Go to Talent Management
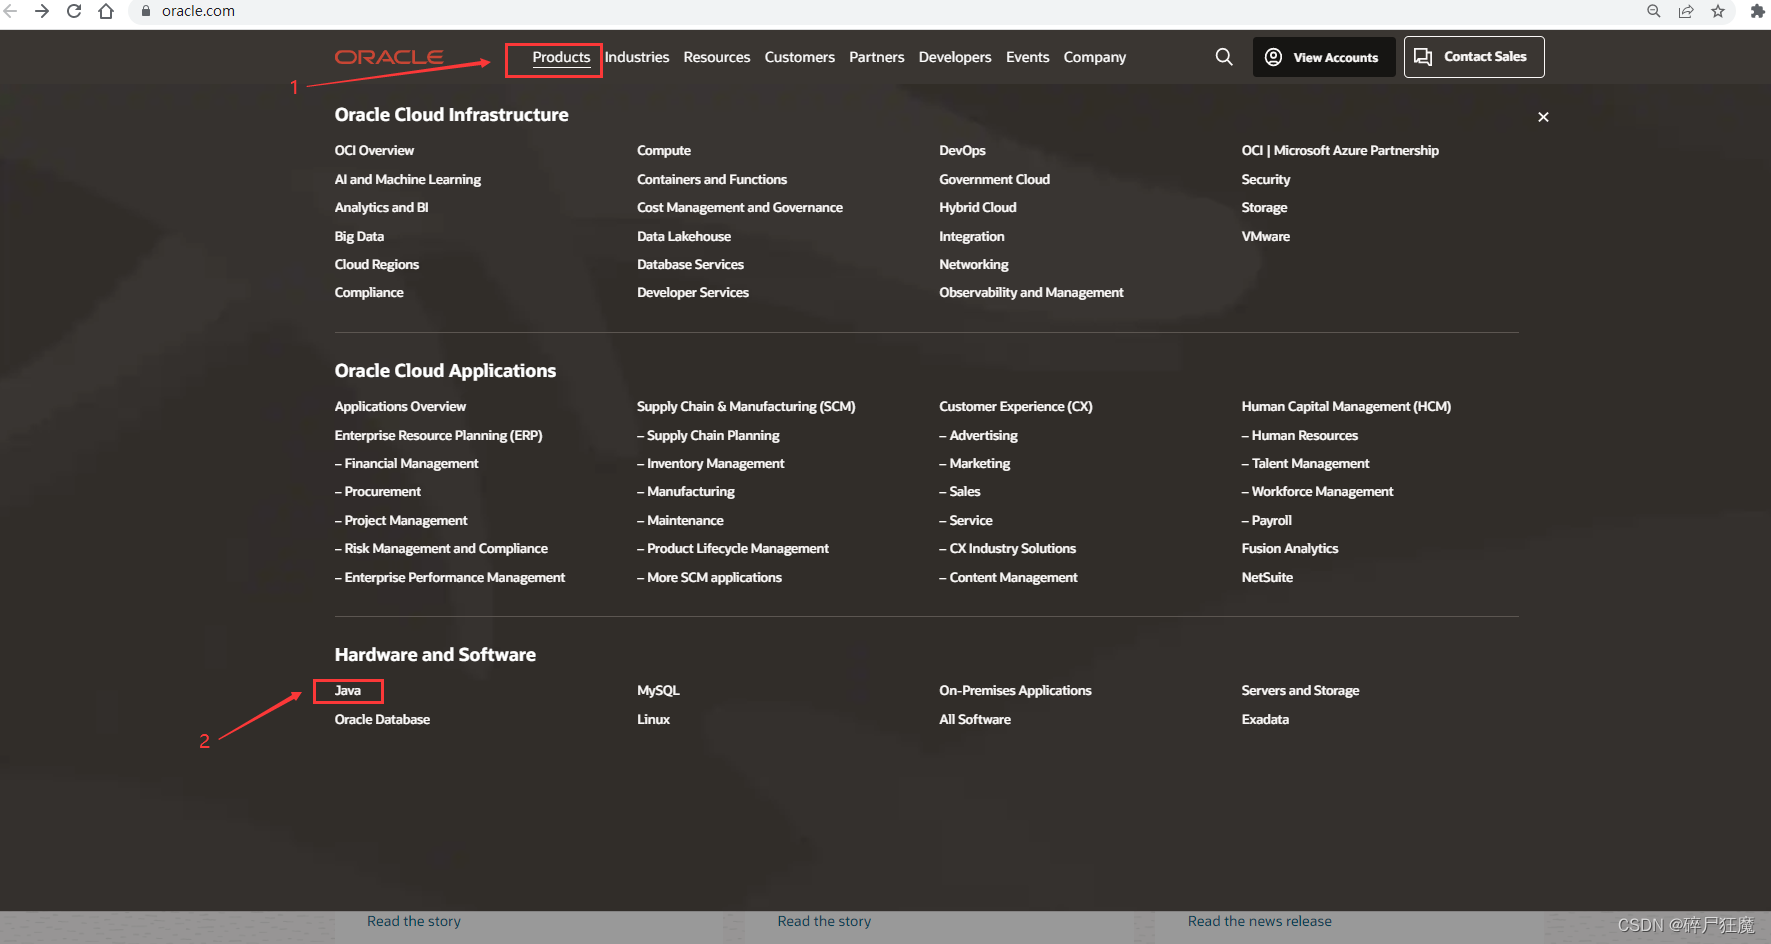 tap(1306, 463)
